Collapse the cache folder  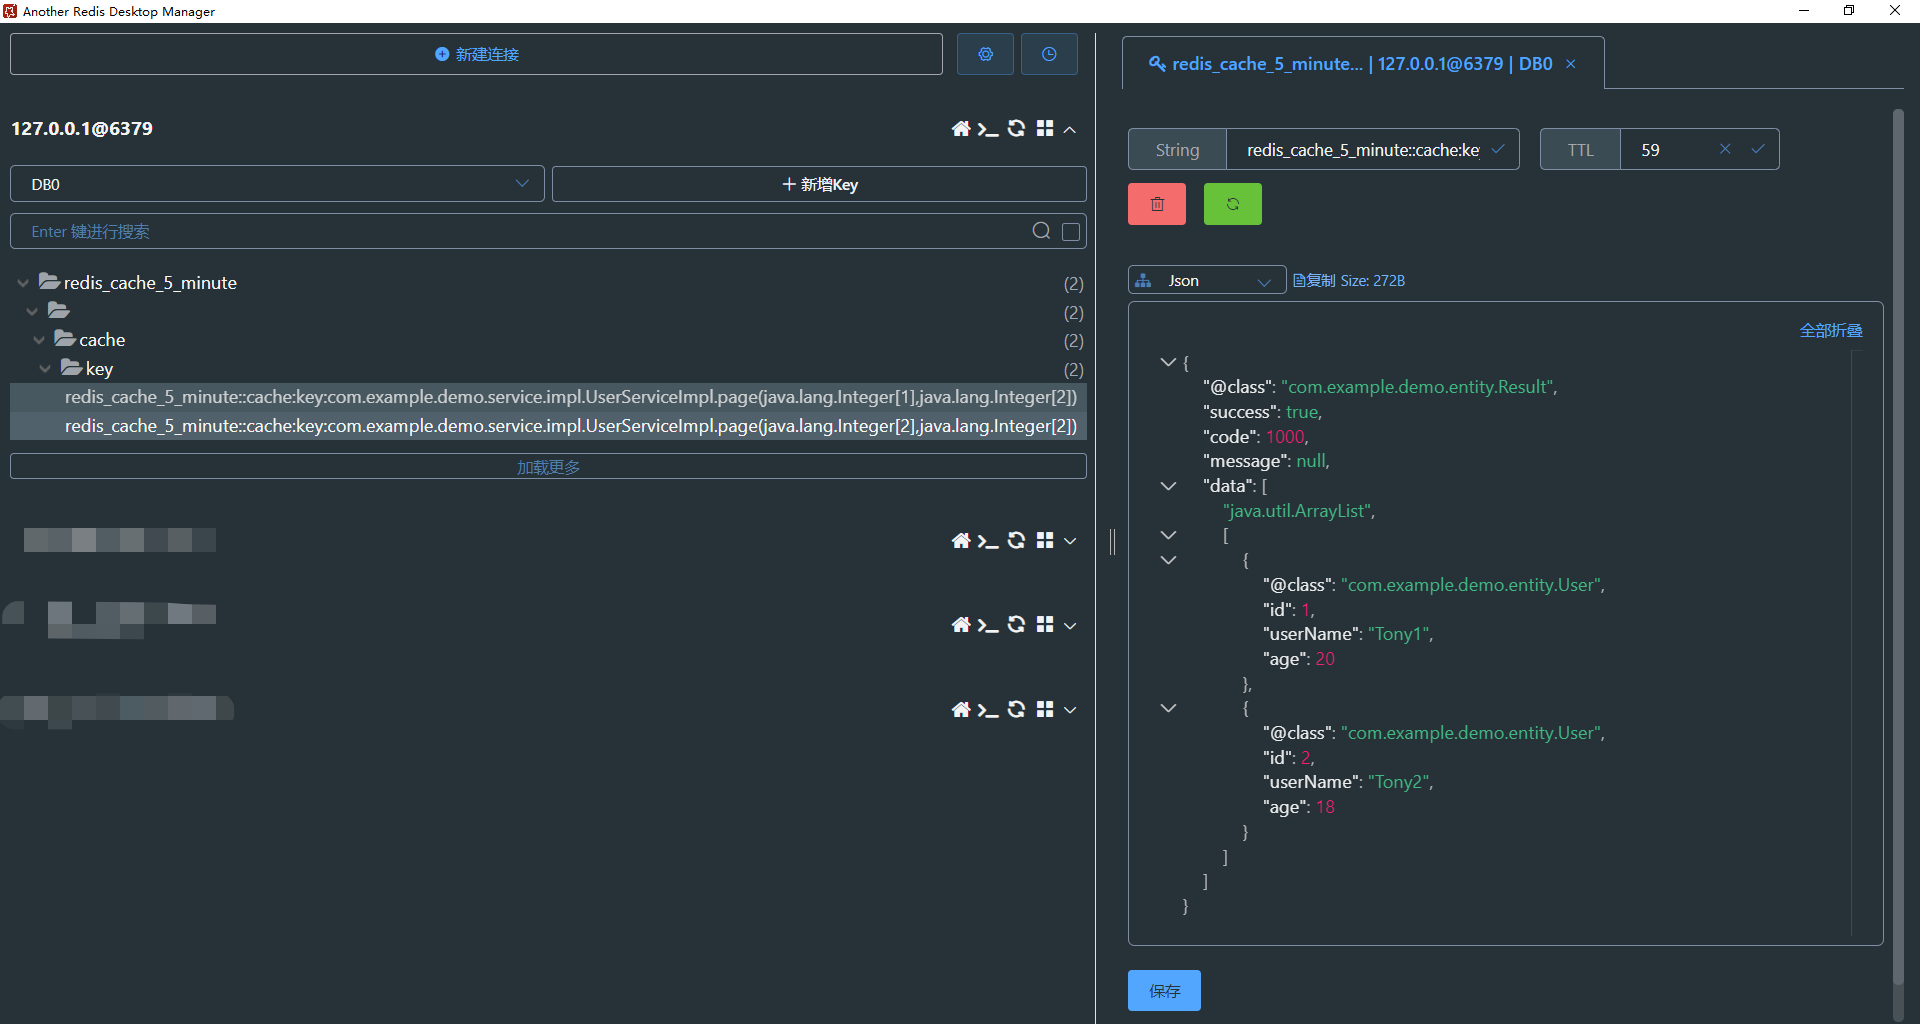pyautogui.click(x=39, y=340)
